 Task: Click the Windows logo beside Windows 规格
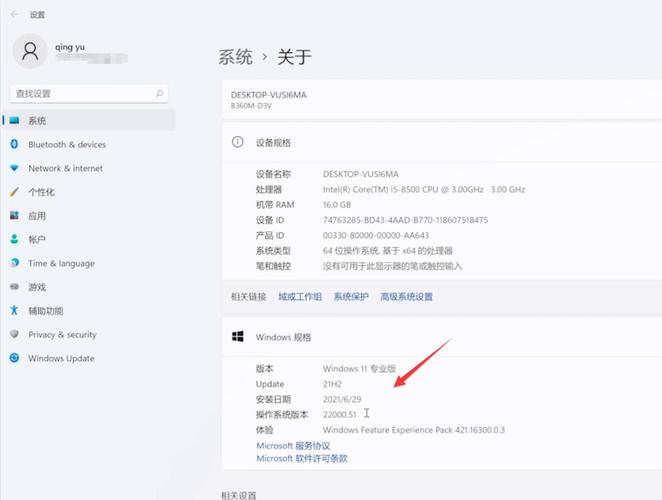[238, 337]
